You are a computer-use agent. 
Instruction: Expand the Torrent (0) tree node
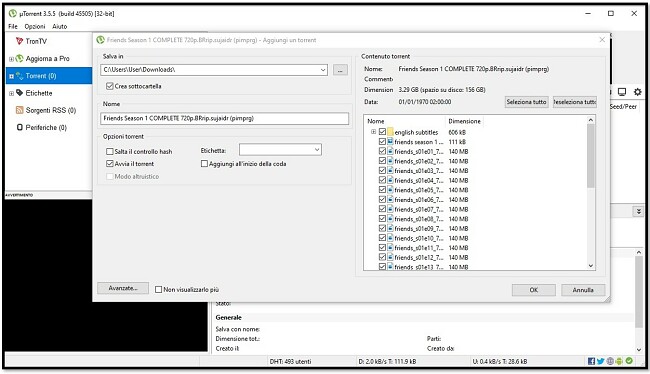pos(11,76)
